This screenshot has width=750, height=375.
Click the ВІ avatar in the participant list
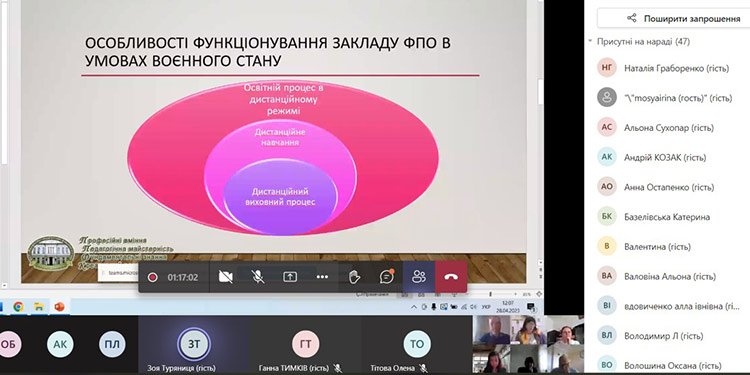pyautogui.click(x=607, y=306)
